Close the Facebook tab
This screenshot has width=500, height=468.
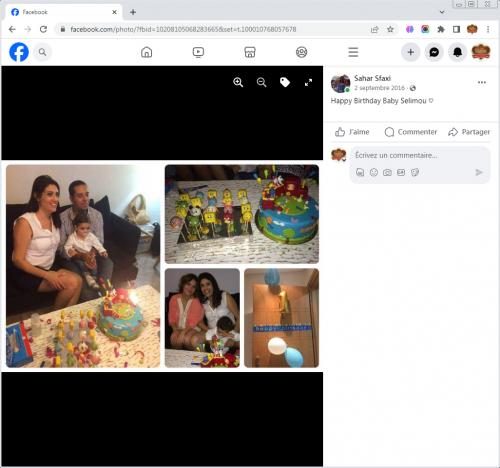[114, 12]
